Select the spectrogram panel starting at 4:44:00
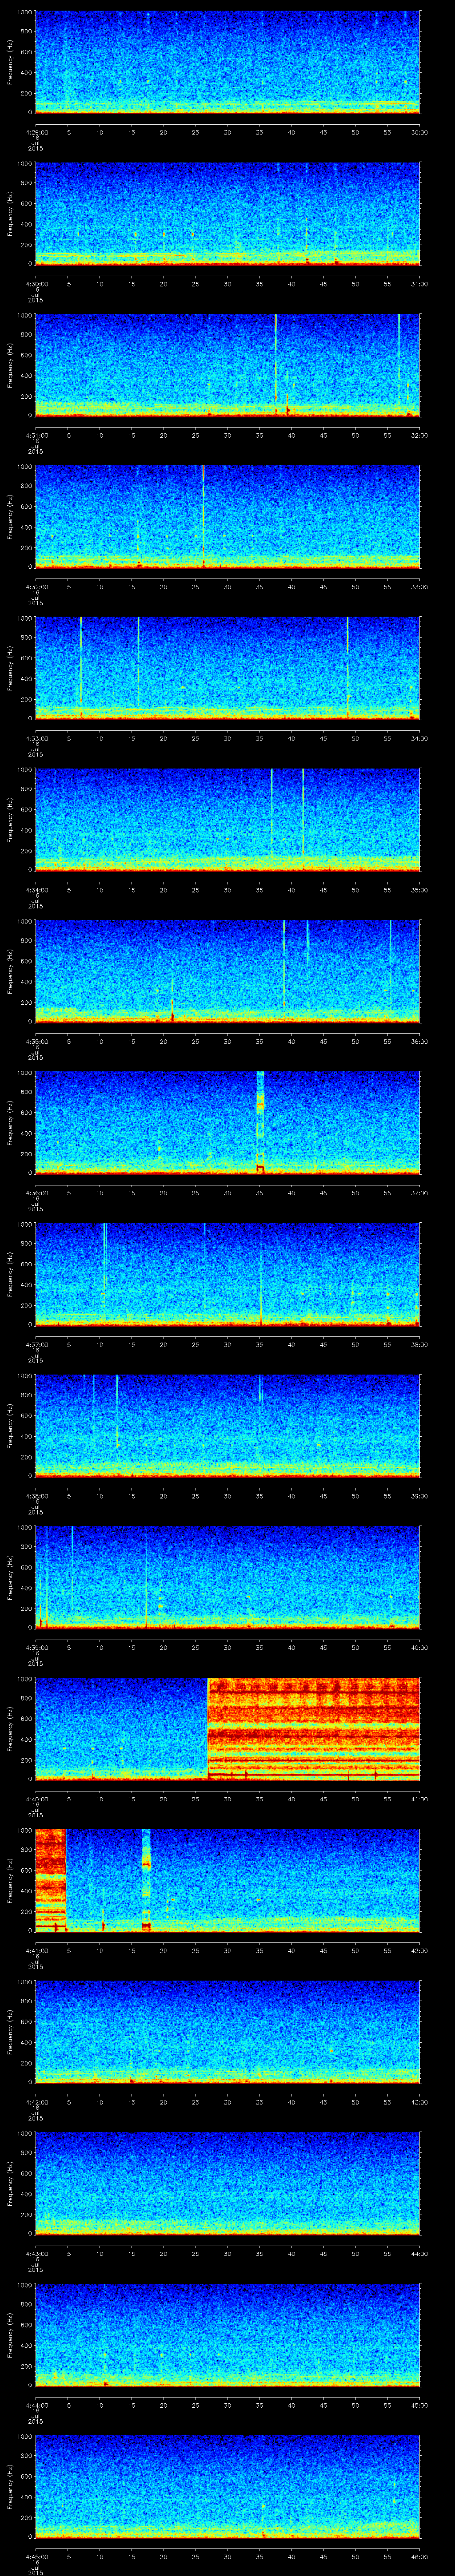This screenshot has width=455, height=2576. pos(227,2334)
